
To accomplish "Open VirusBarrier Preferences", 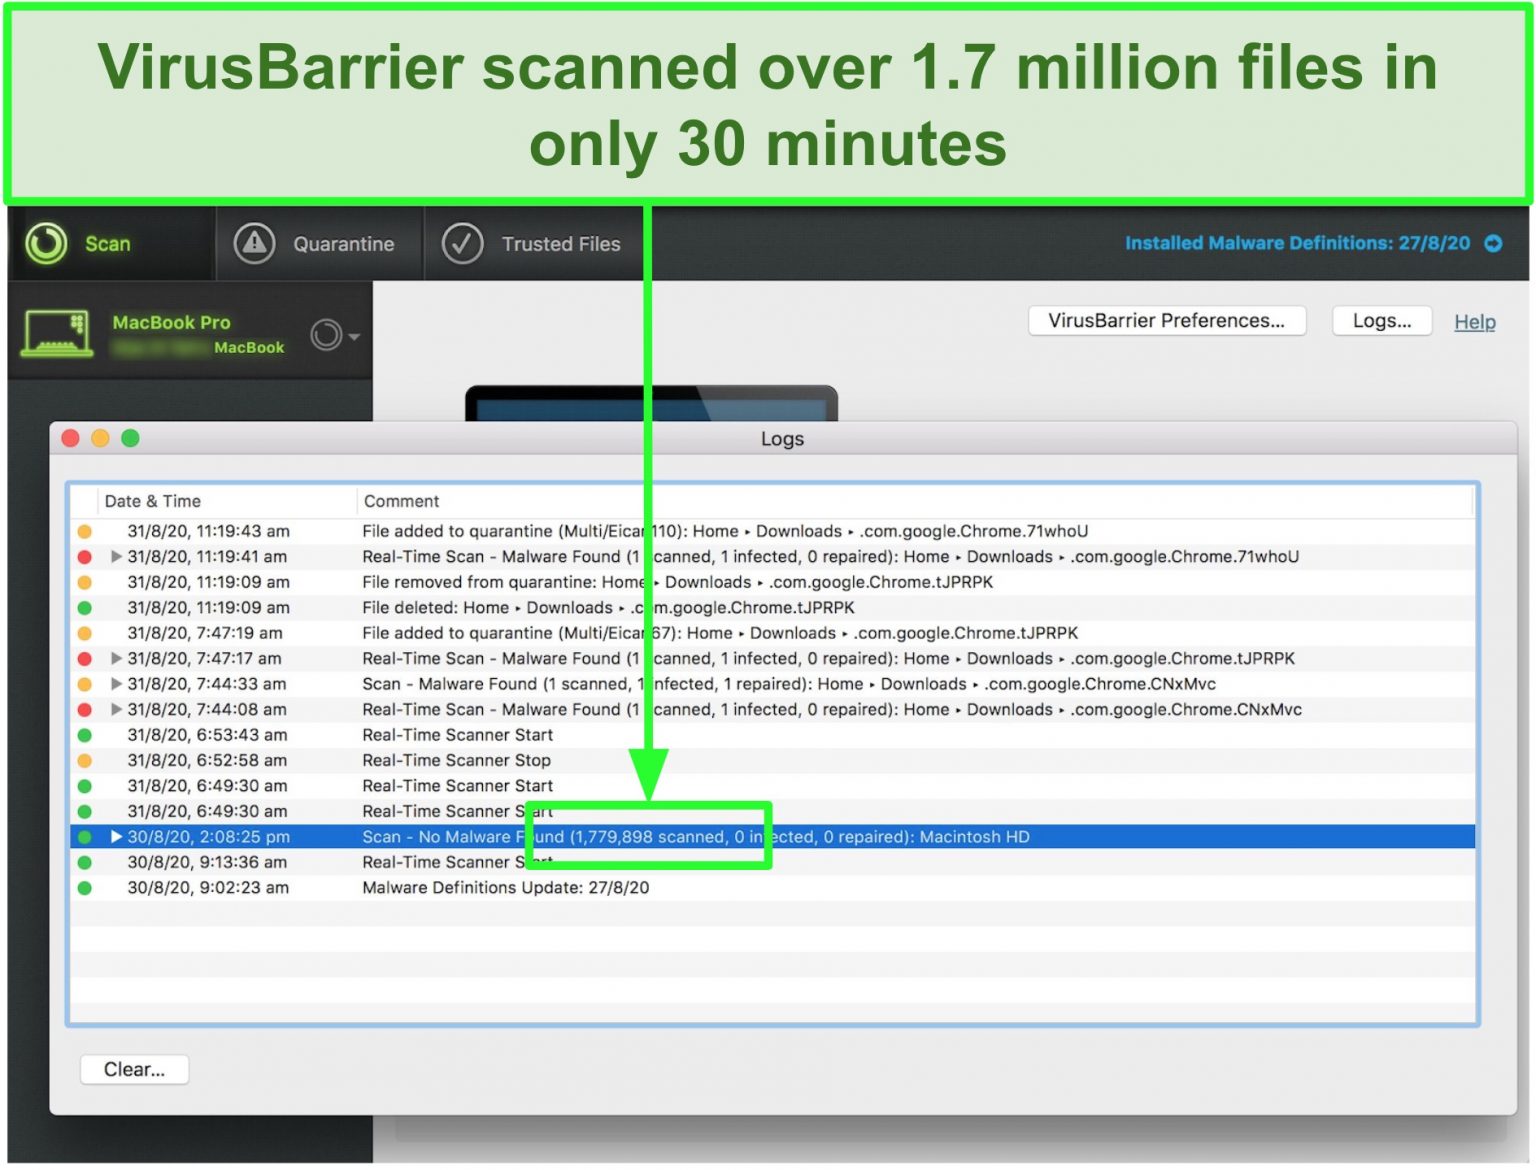I will tap(1167, 321).
